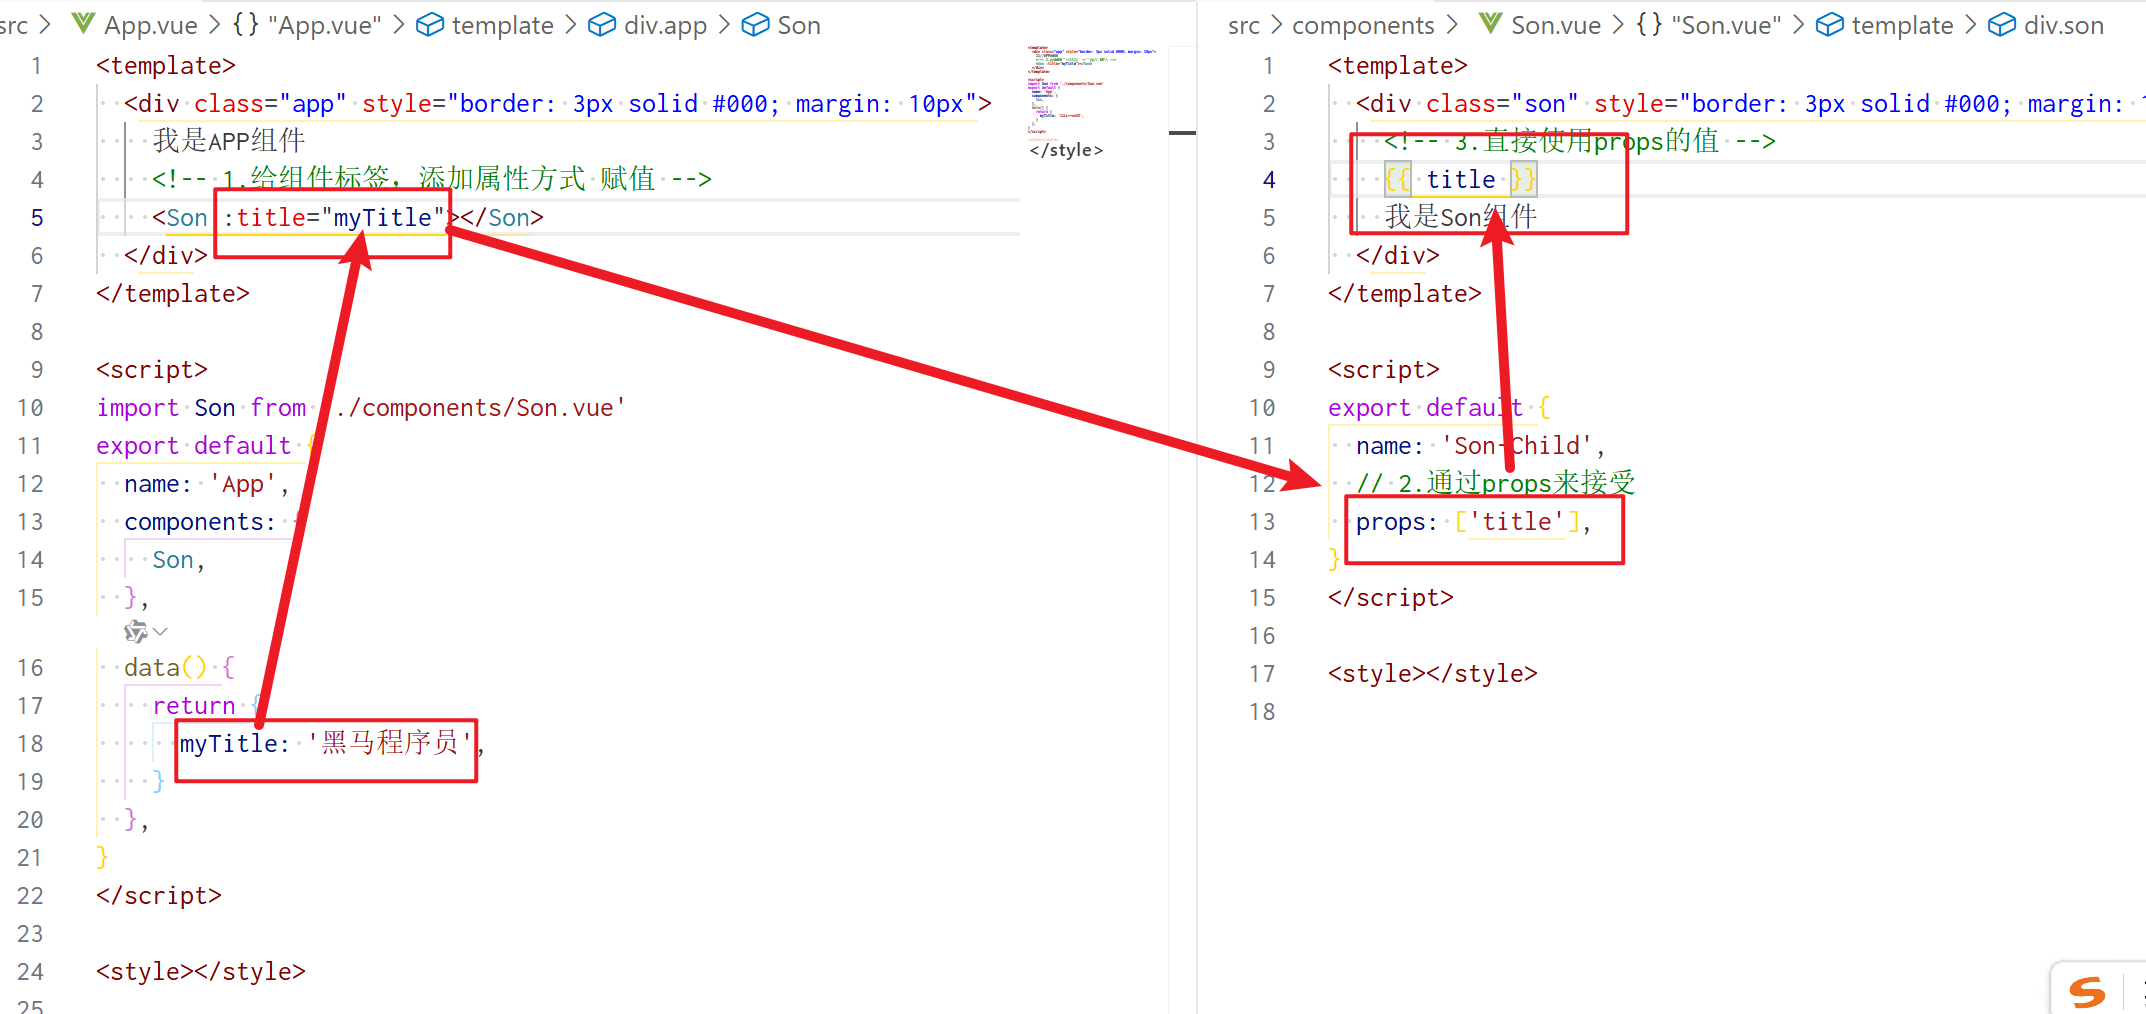Click the "export" keyword in Son.vue
The image size is (2146, 1014).
1369,408
